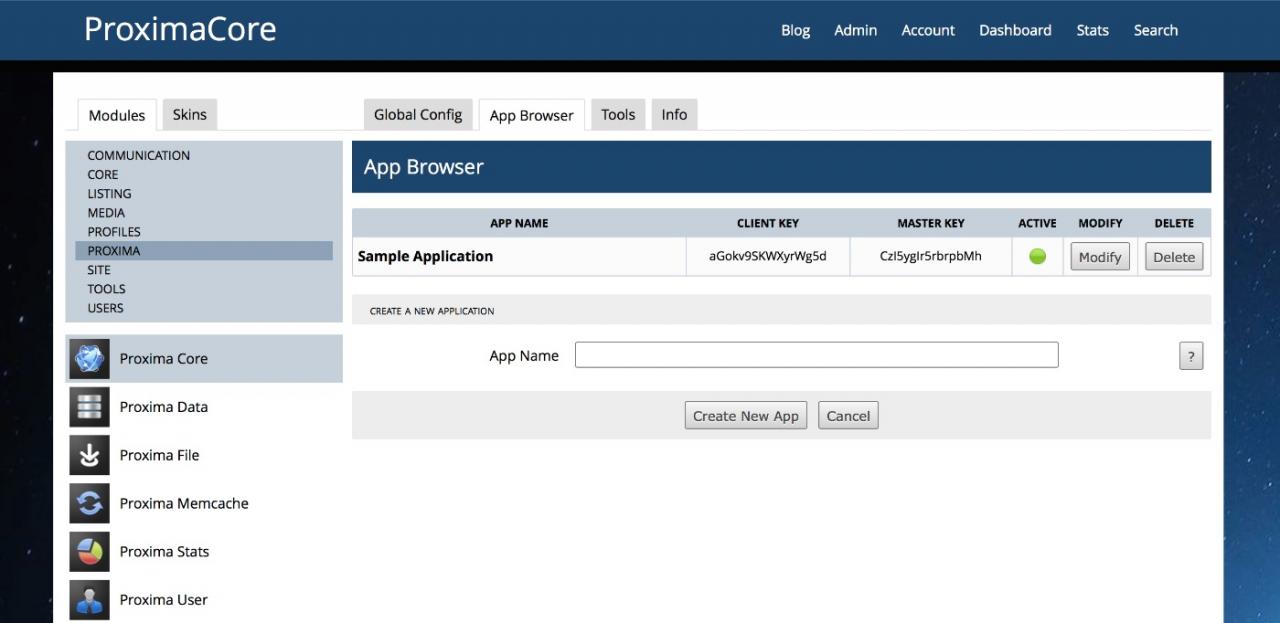1280x623 pixels.
Task: Click the Proxima User person icon
Action: coord(89,599)
